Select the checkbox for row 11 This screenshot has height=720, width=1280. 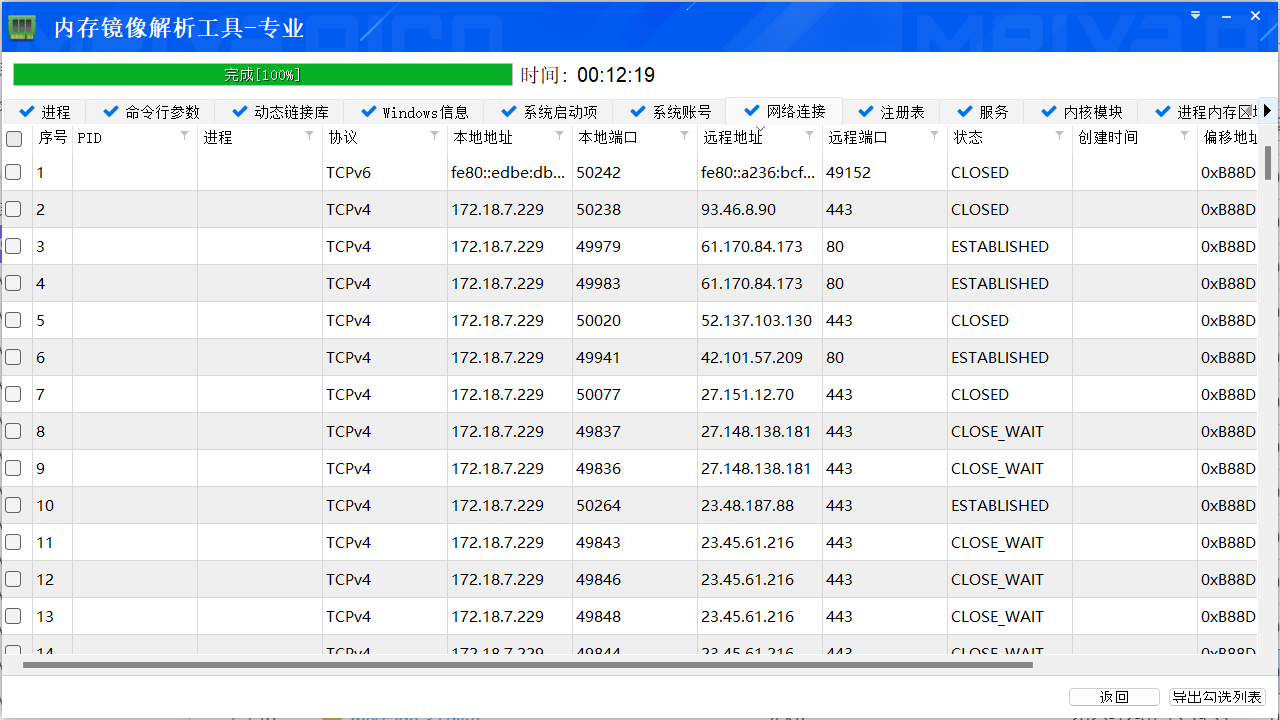pos(13,542)
